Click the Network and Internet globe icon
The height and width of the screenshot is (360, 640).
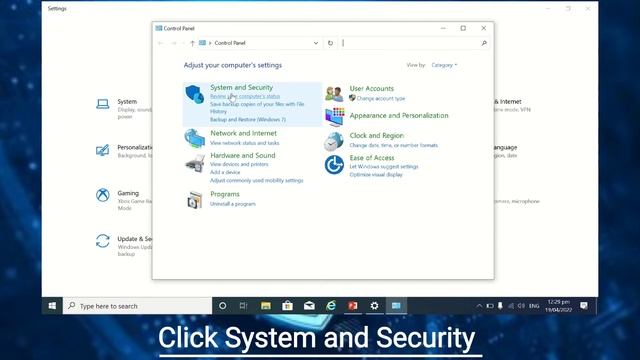point(195,138)
